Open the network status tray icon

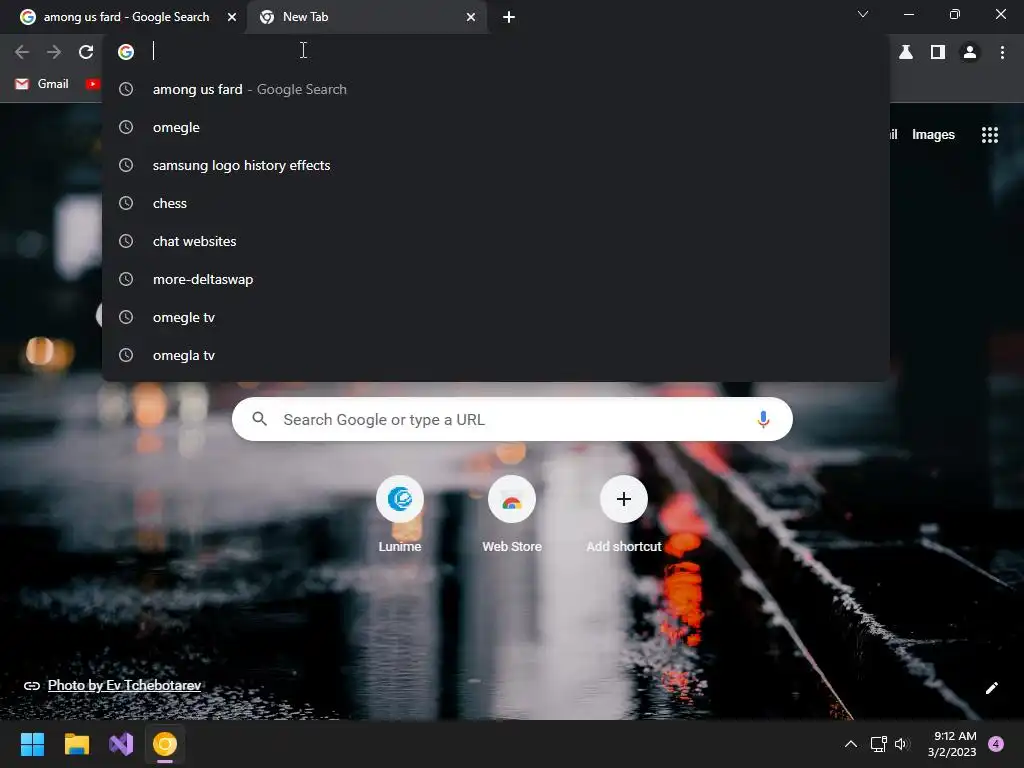pyautogui.click(x=878, y=744)
